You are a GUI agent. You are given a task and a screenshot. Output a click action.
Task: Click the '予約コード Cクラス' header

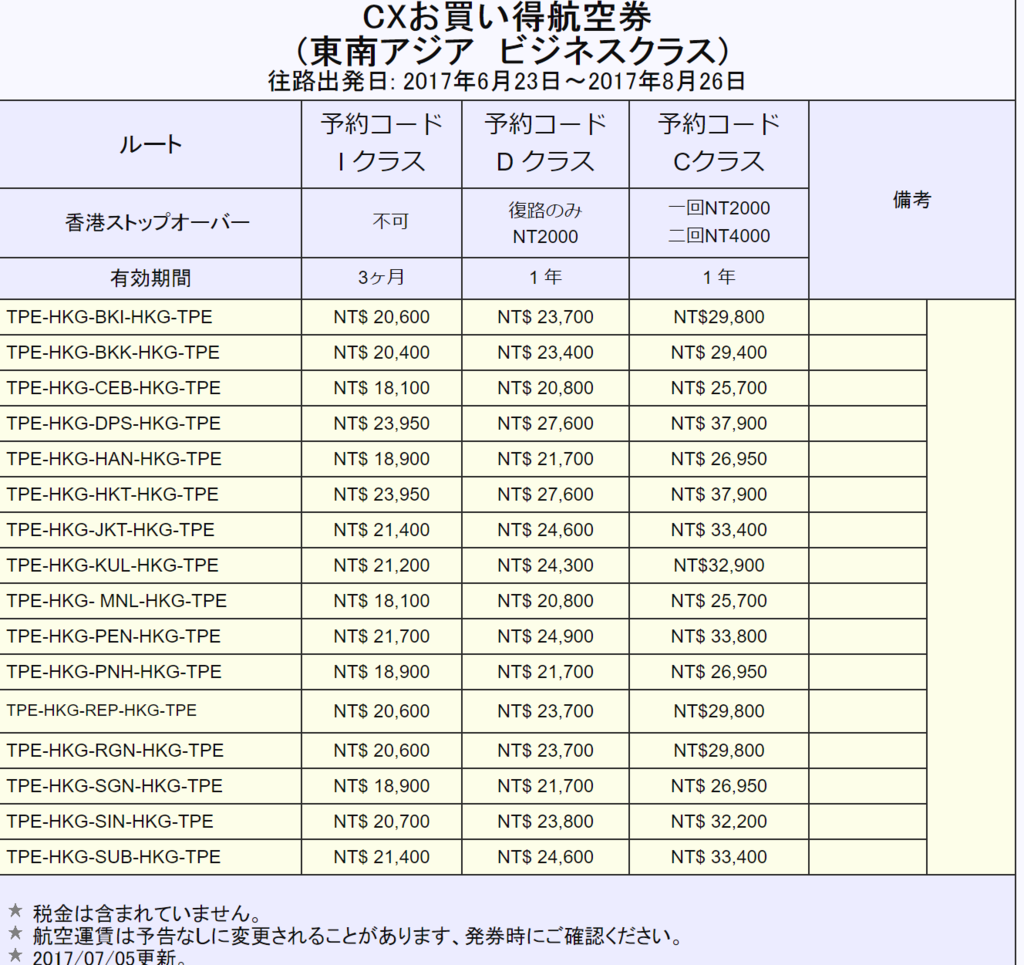click(718, 143)
